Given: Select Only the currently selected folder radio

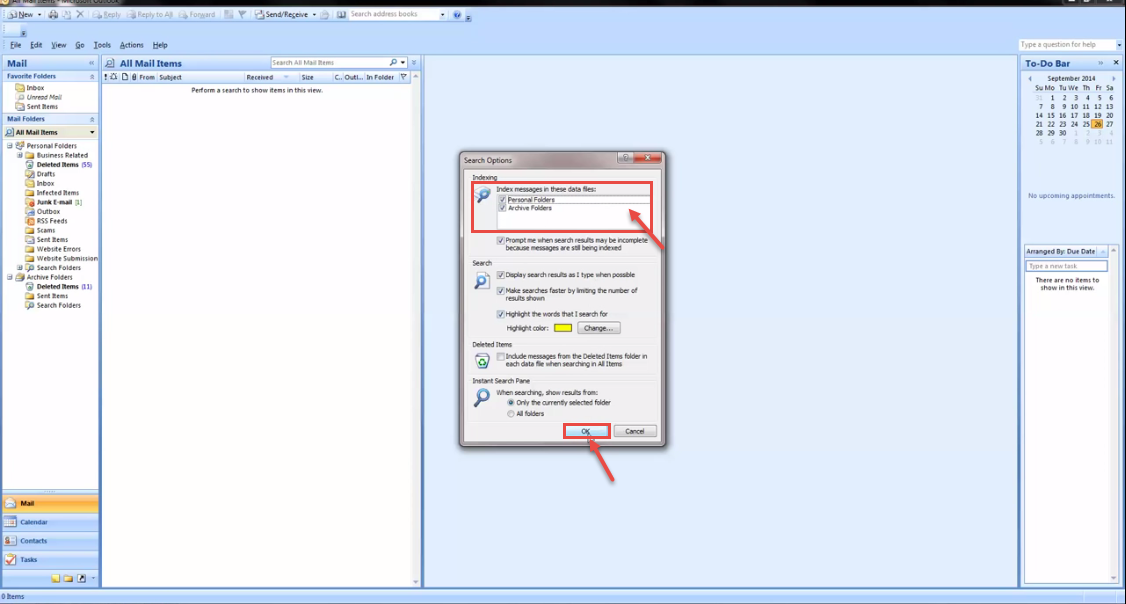Looking at the screenshot, I should 511,403.
